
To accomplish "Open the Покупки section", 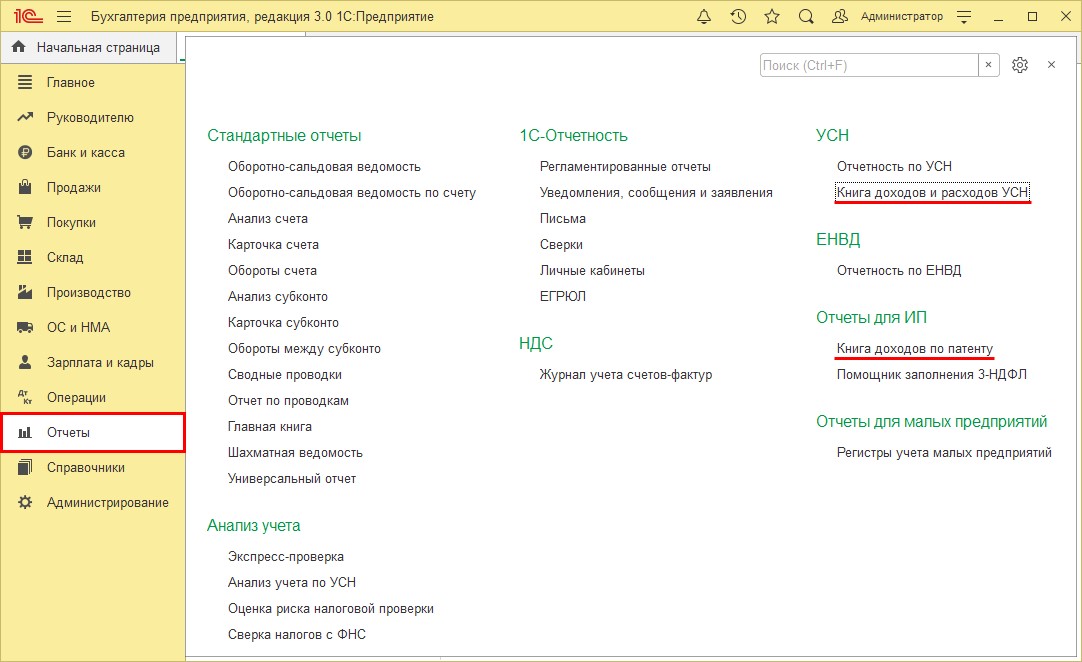I will pos(92,222).
